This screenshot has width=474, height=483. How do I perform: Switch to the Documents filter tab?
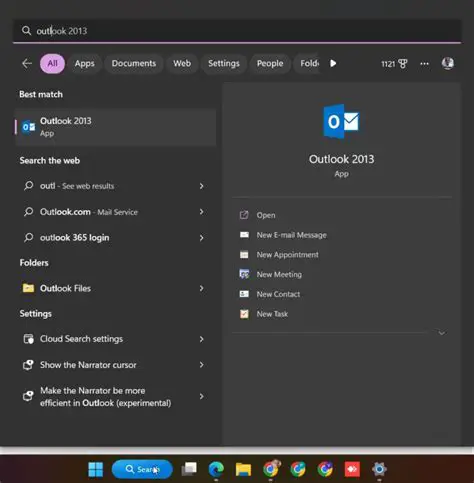coord(134,63)
